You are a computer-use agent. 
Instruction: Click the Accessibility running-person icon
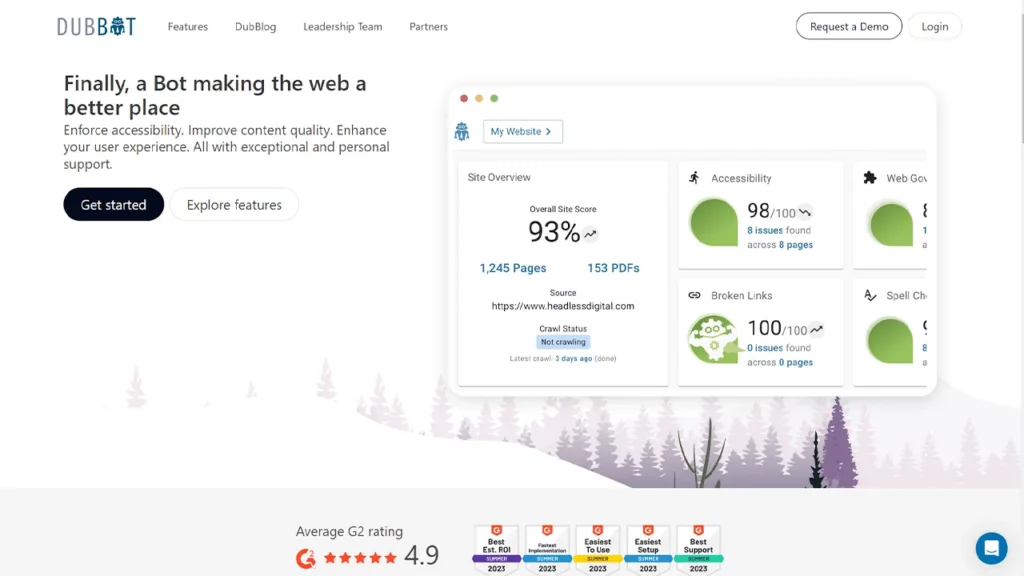(x=694, y=178)
